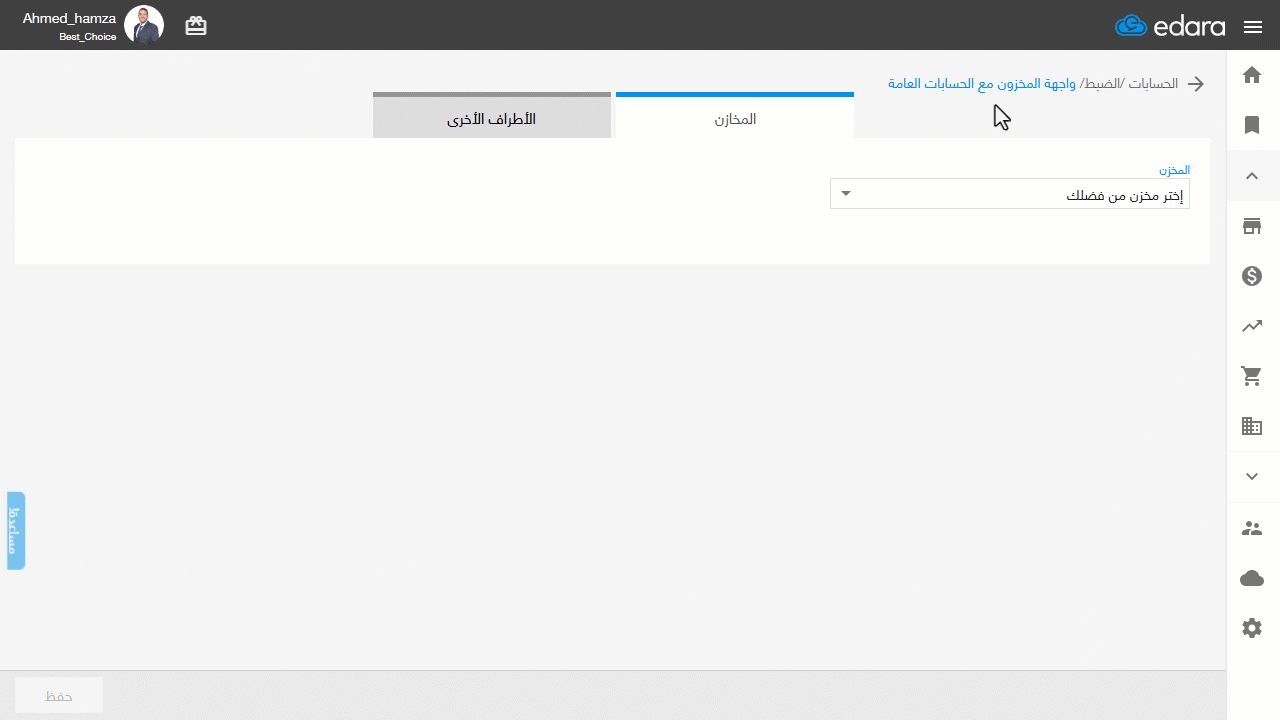The image size is (1280, 720).
Task: Switch to the المخازن tab
Action: (x=735, y=118)
